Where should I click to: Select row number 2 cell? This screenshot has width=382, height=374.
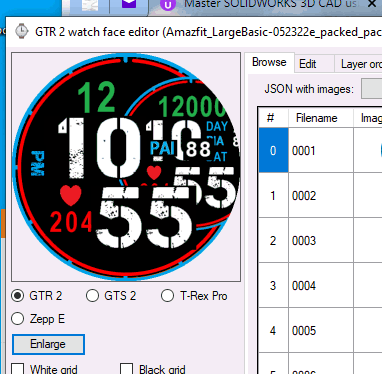click(x=273, y=240)
